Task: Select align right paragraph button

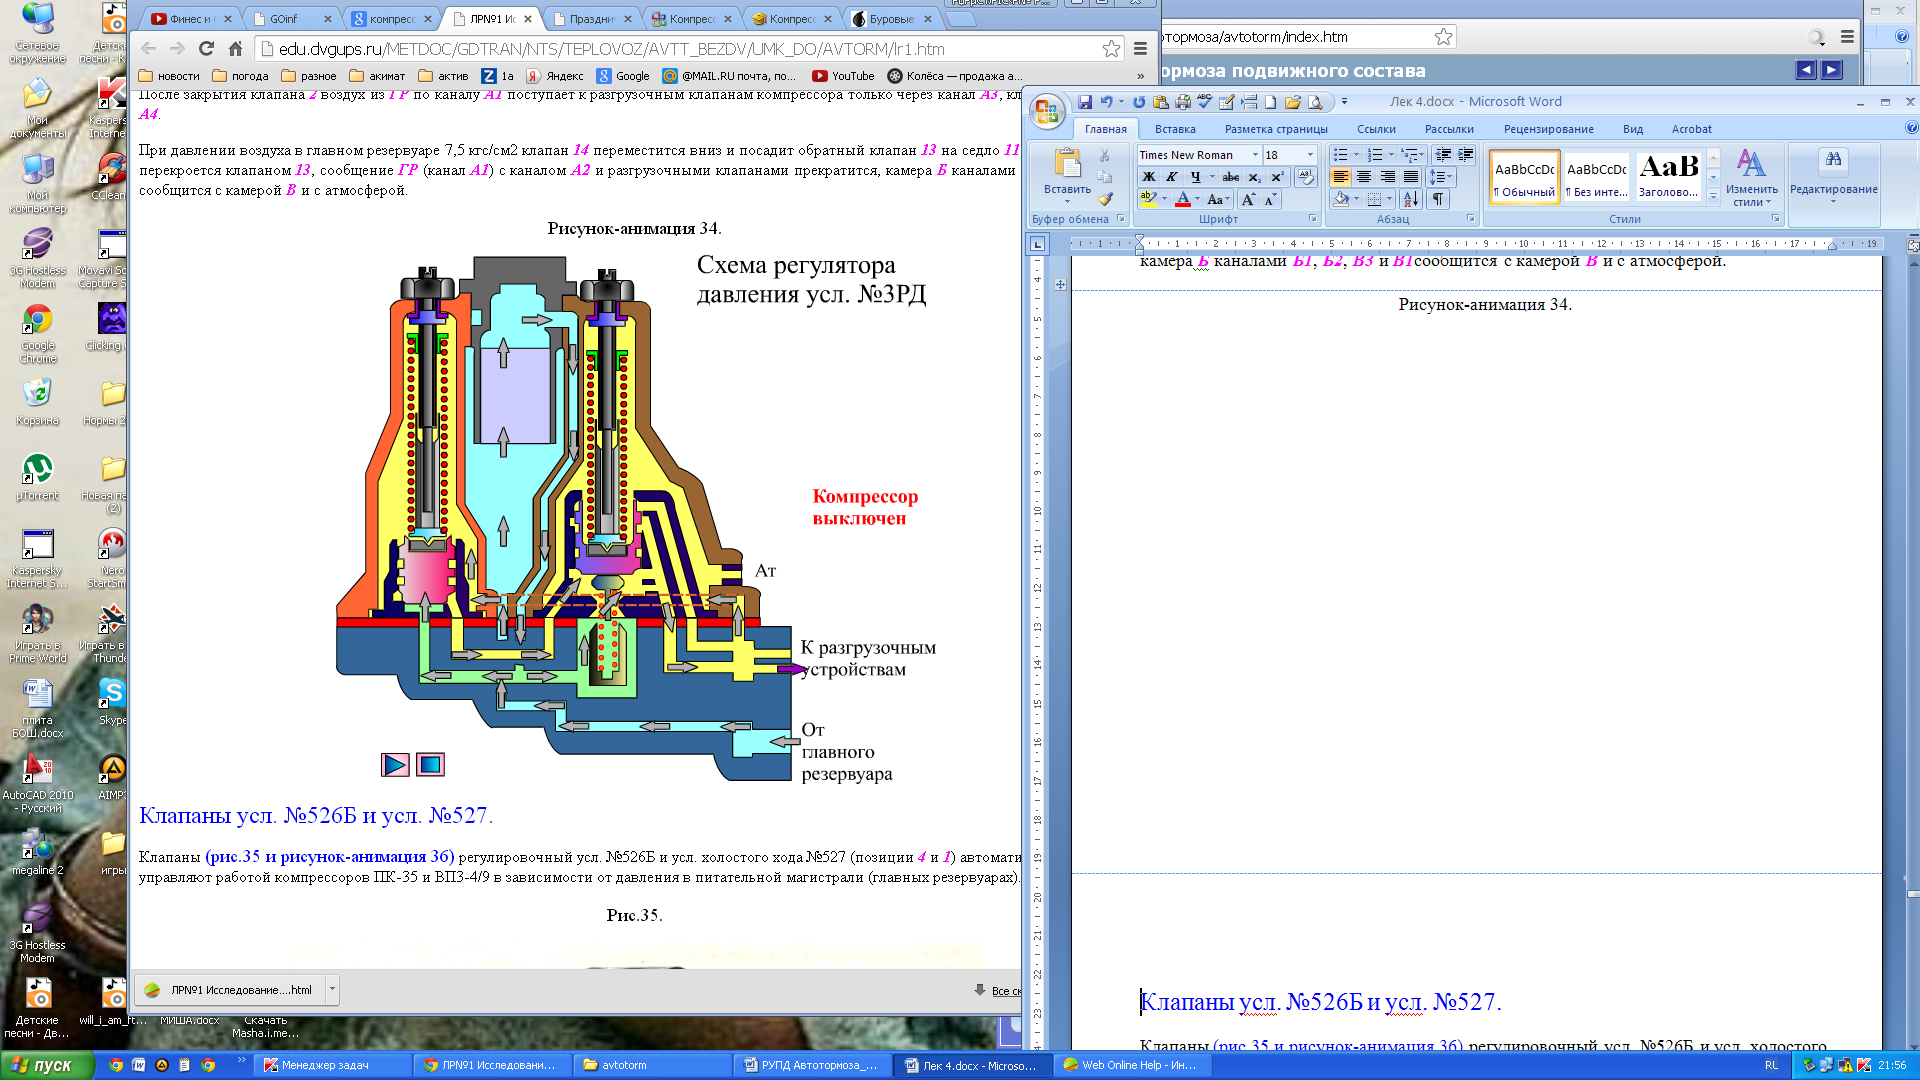Action: pyautogui.click(x=1388, y=177)
